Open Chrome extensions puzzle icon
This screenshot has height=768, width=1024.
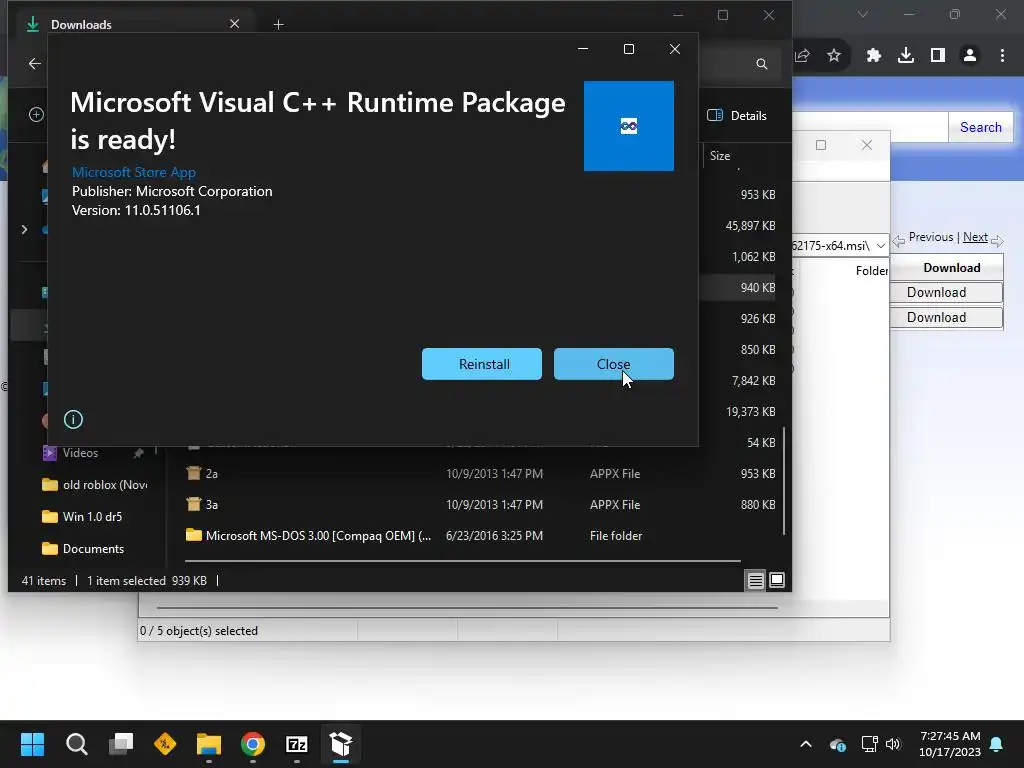tap(874, 56)
